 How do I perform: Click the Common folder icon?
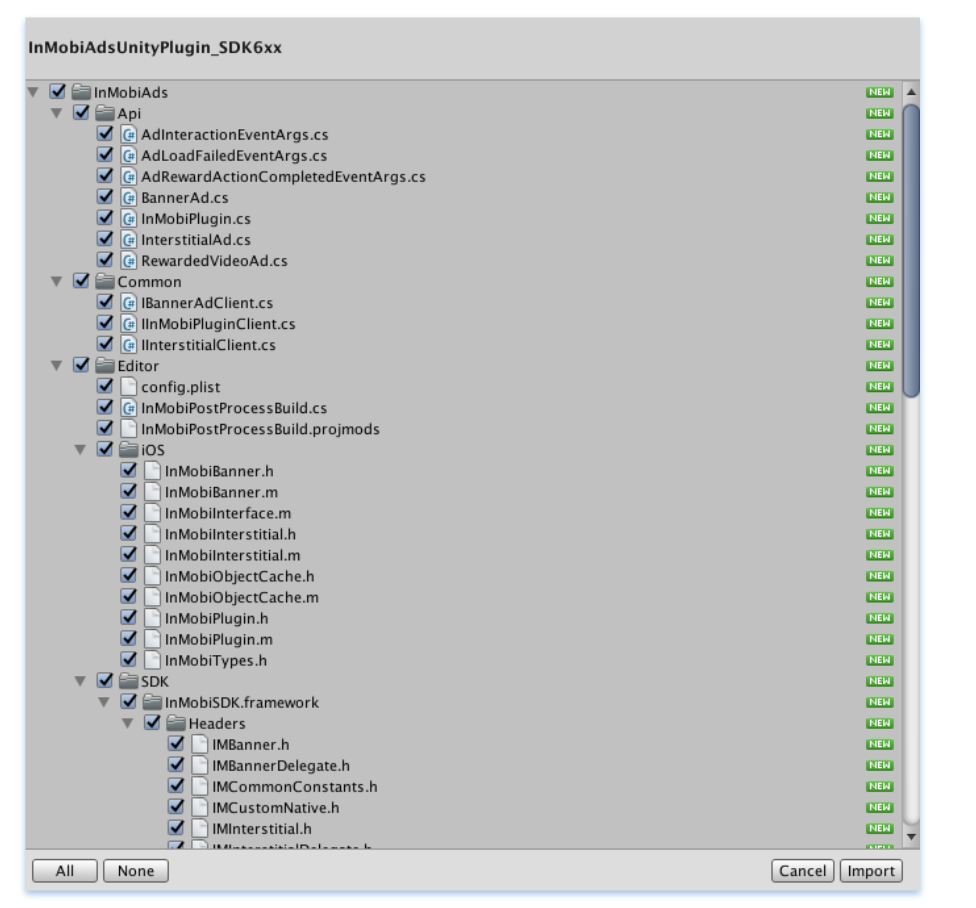tap(105, 282)
